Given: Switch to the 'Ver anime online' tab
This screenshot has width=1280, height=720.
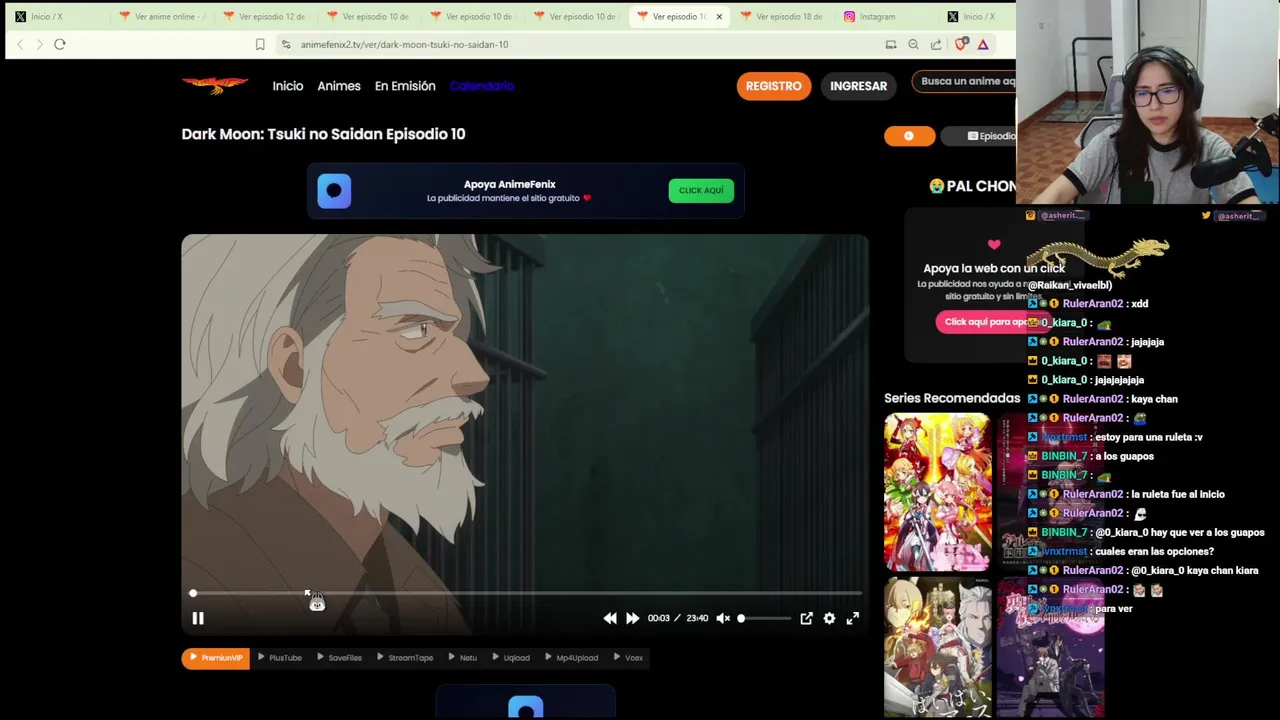Looking at the screenshot, I should tap(160, 16).
